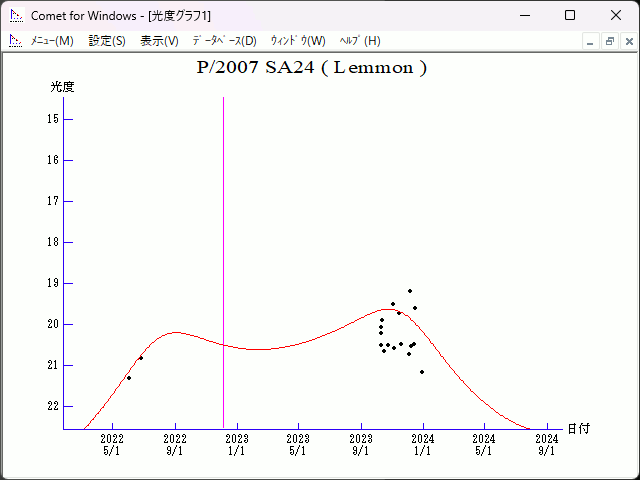Screen dimensions: 640x480
Task: Select the faintest observation point near 2024 1/1
Action: point(422,372)
